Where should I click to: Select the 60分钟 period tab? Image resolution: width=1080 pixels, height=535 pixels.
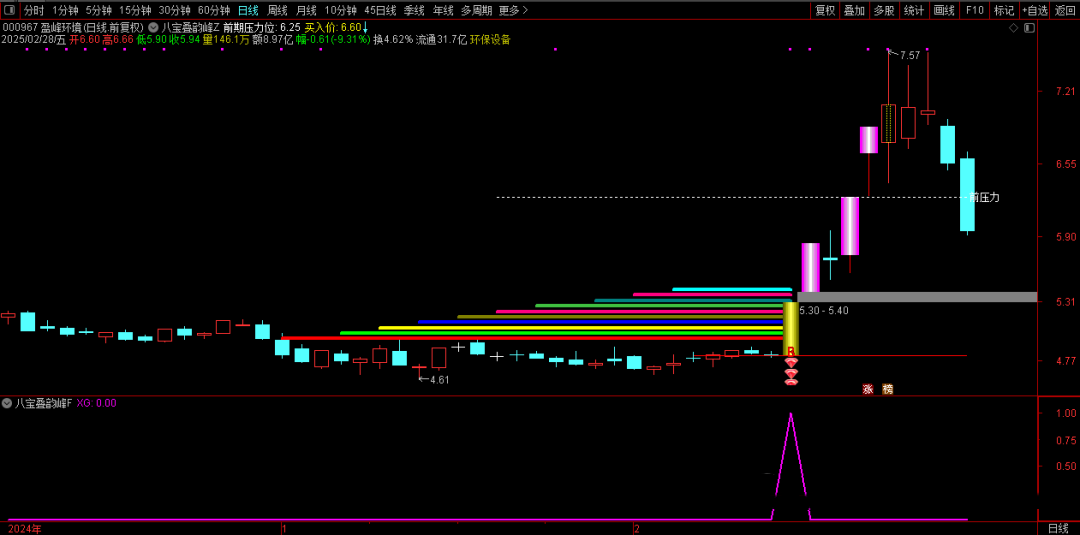coord(214,10)
